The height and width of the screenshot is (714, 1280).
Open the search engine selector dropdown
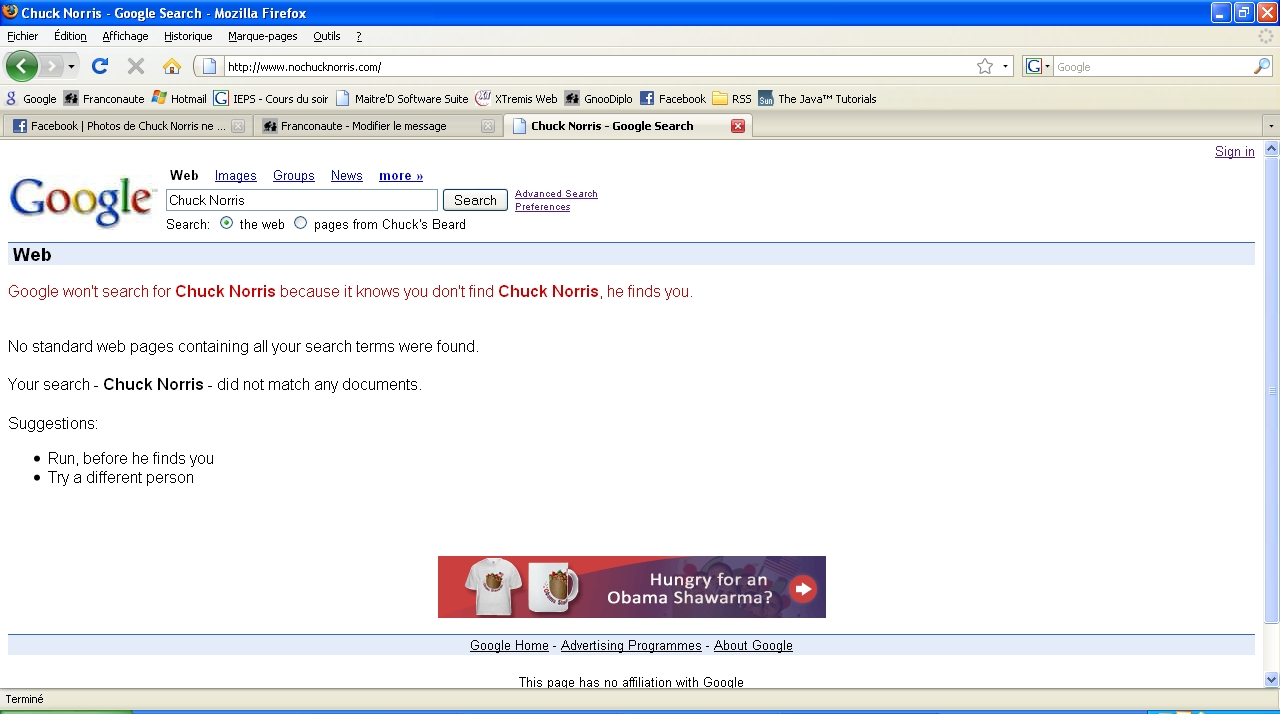pos(1038,67)
